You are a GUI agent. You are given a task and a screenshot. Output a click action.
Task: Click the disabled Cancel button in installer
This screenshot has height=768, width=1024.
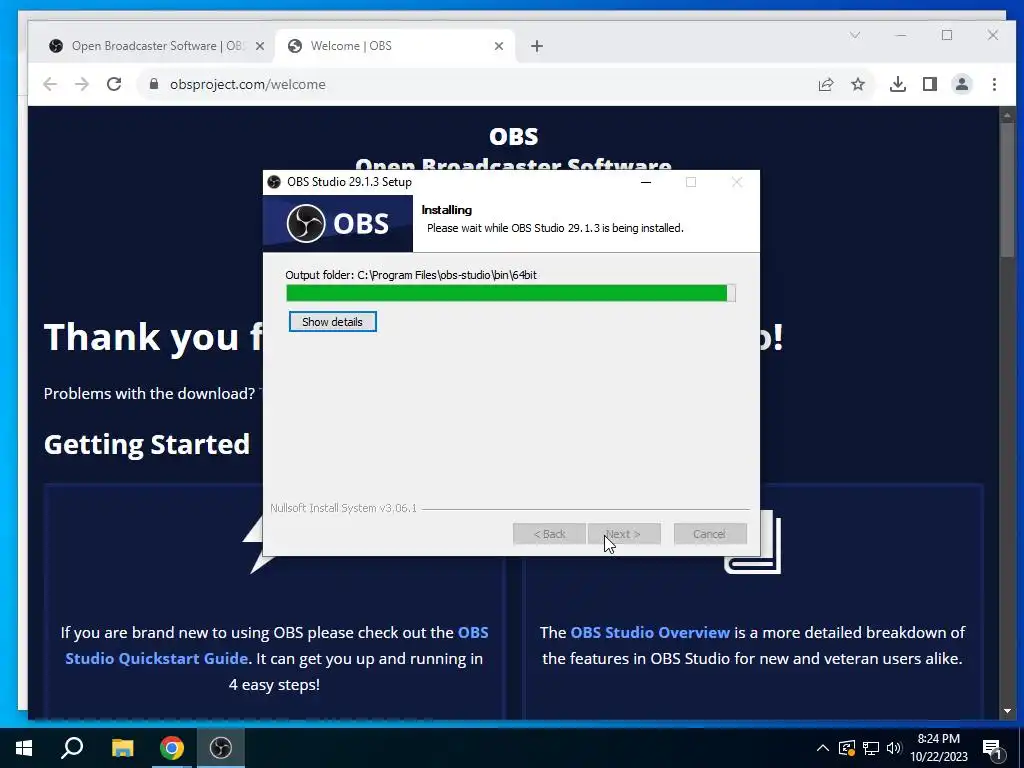coord(710,534)
